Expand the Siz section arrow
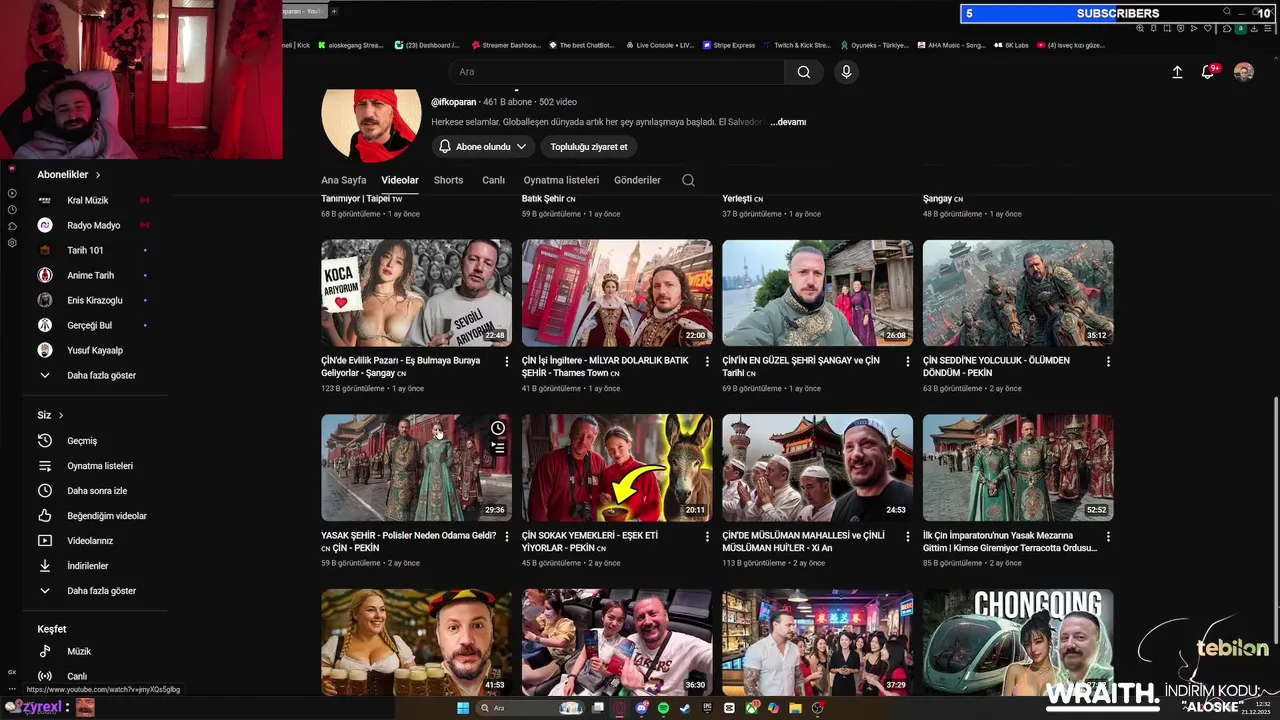Viewport: 1280px width, 720px height. (x=60, y=415)
